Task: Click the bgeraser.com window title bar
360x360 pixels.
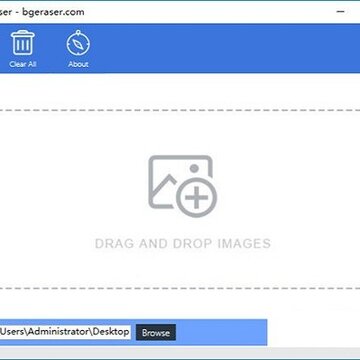Action: click(167, 12)
